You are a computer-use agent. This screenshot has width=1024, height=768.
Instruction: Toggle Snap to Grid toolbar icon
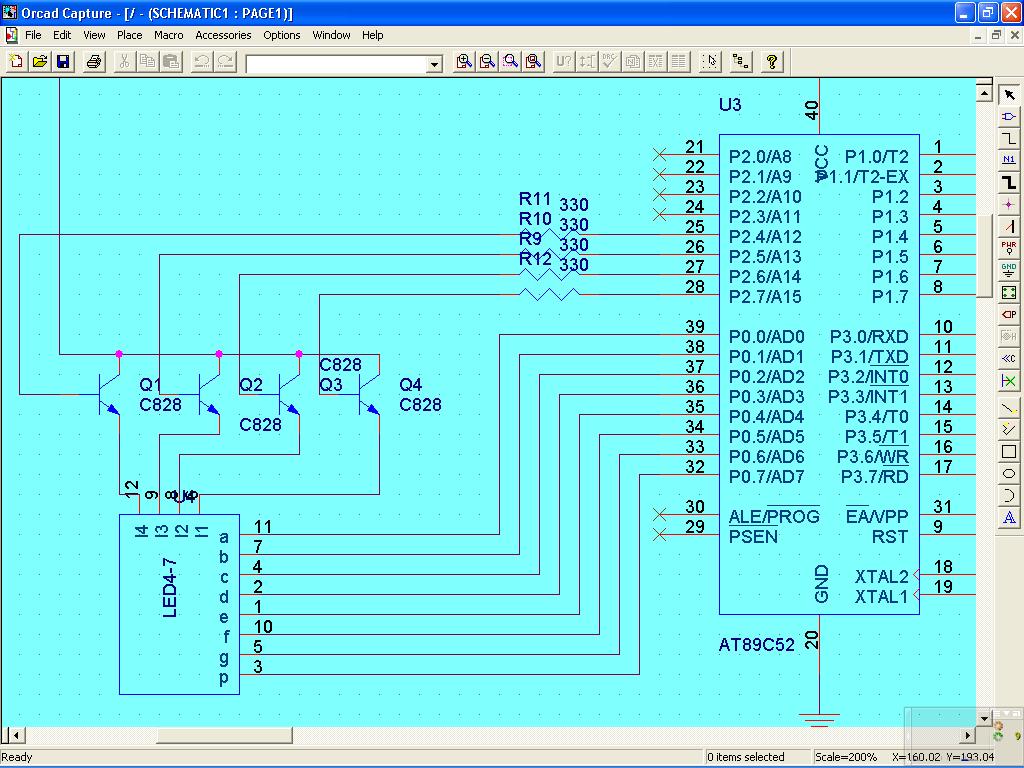click(x=711, y=61)
